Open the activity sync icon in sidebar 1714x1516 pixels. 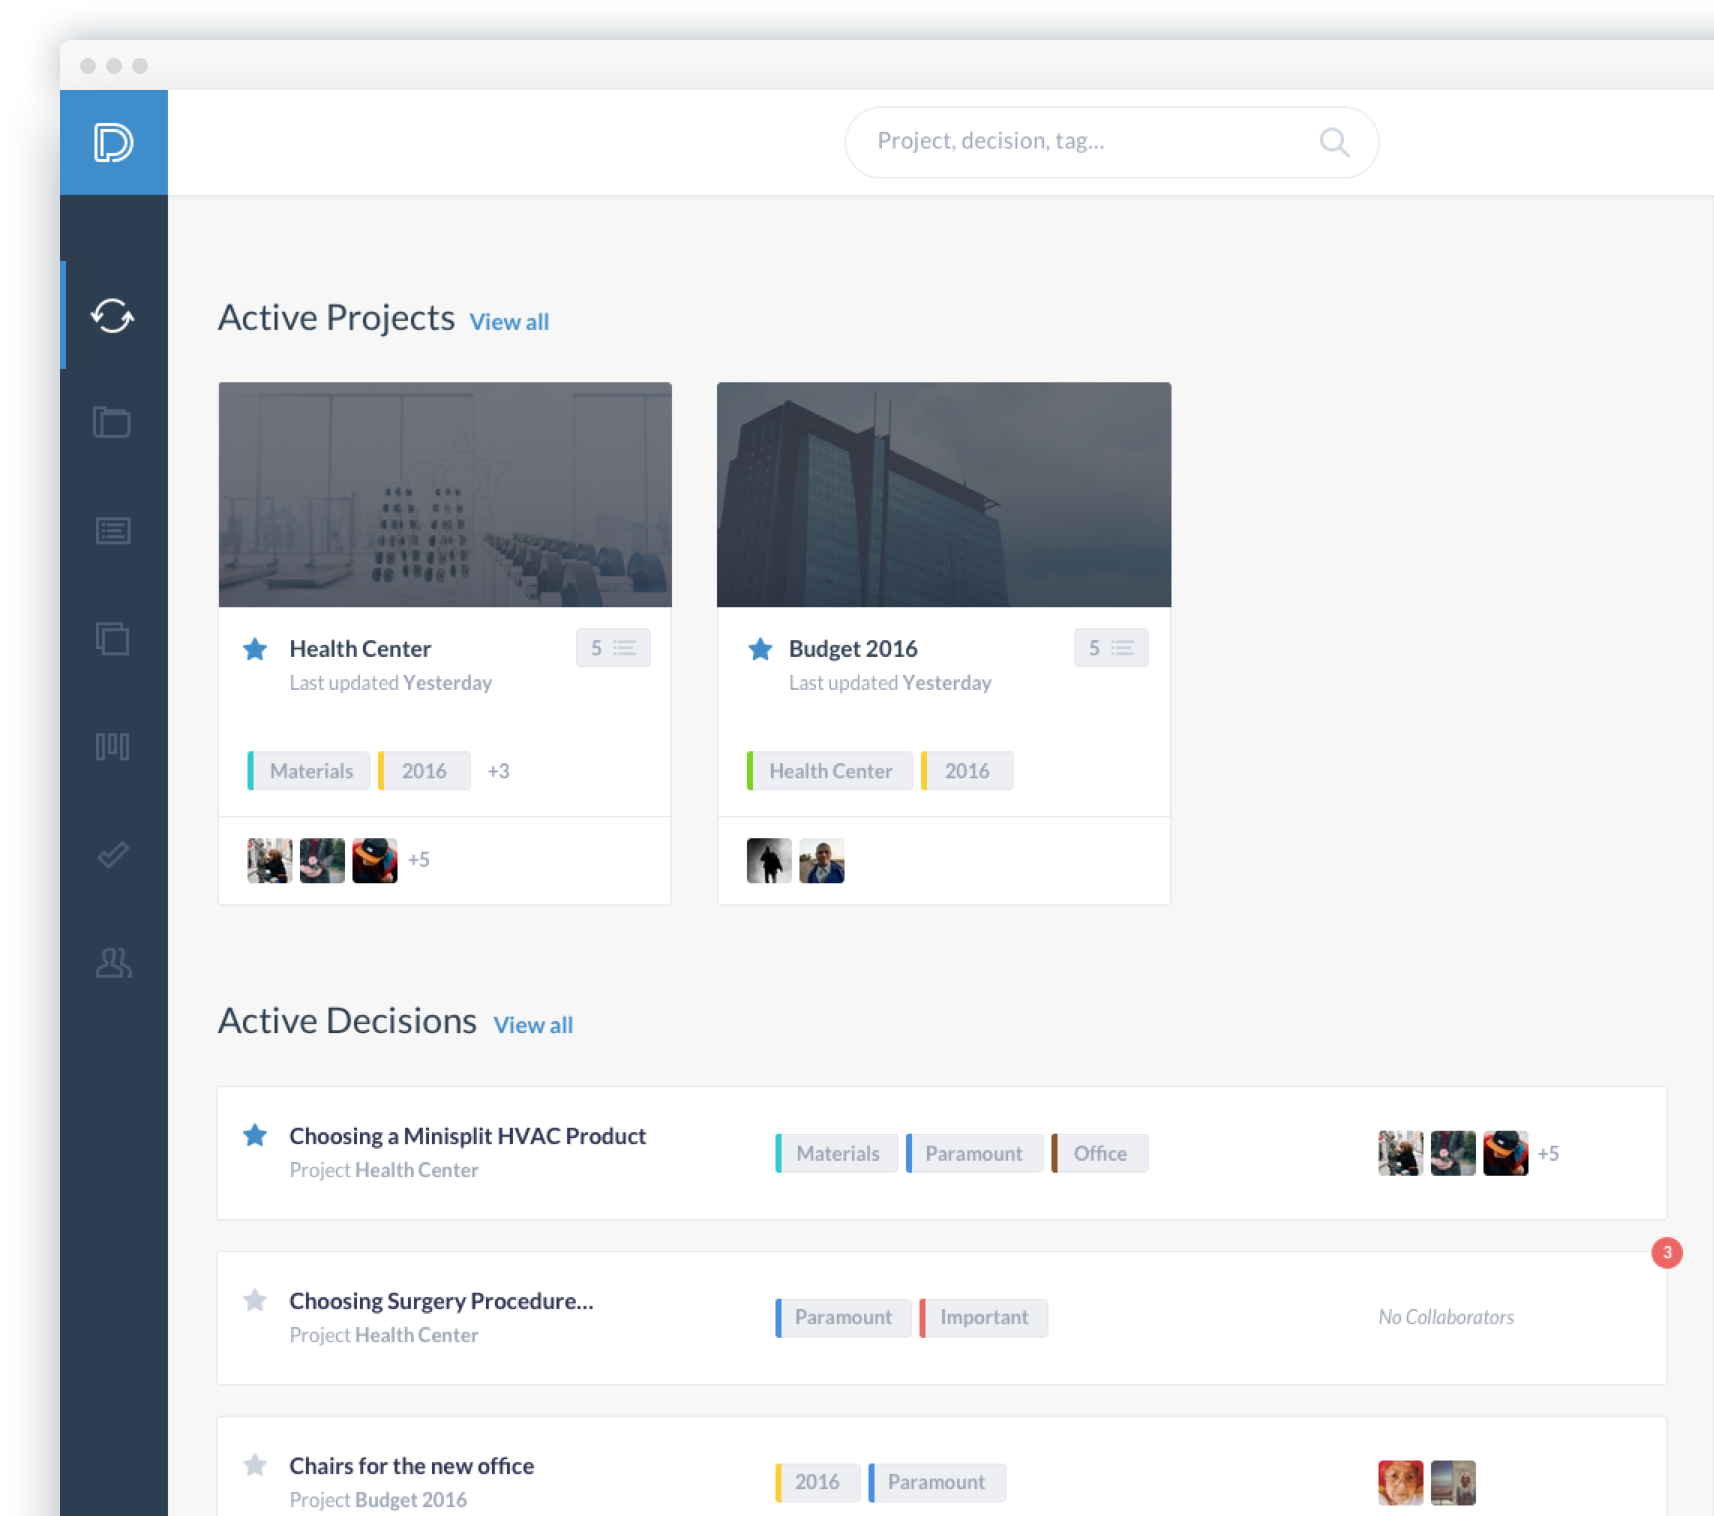[x=112, y=316]
